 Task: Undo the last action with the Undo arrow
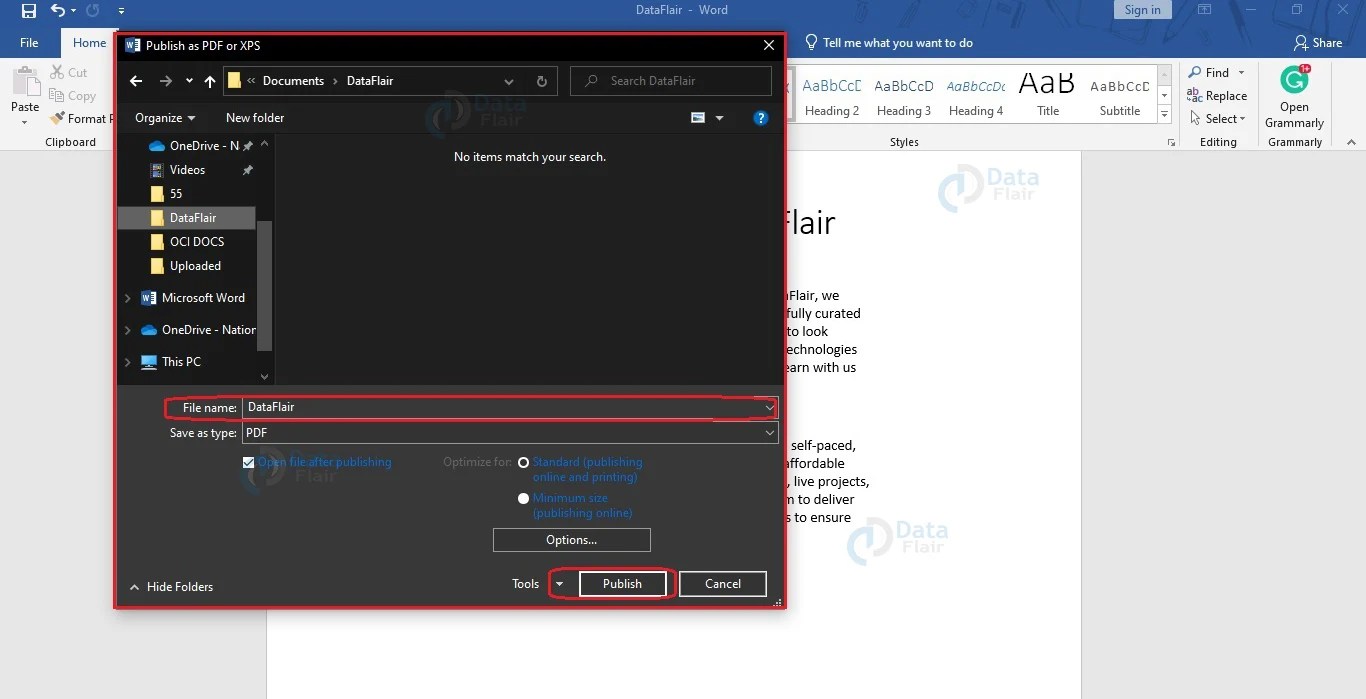58,9
